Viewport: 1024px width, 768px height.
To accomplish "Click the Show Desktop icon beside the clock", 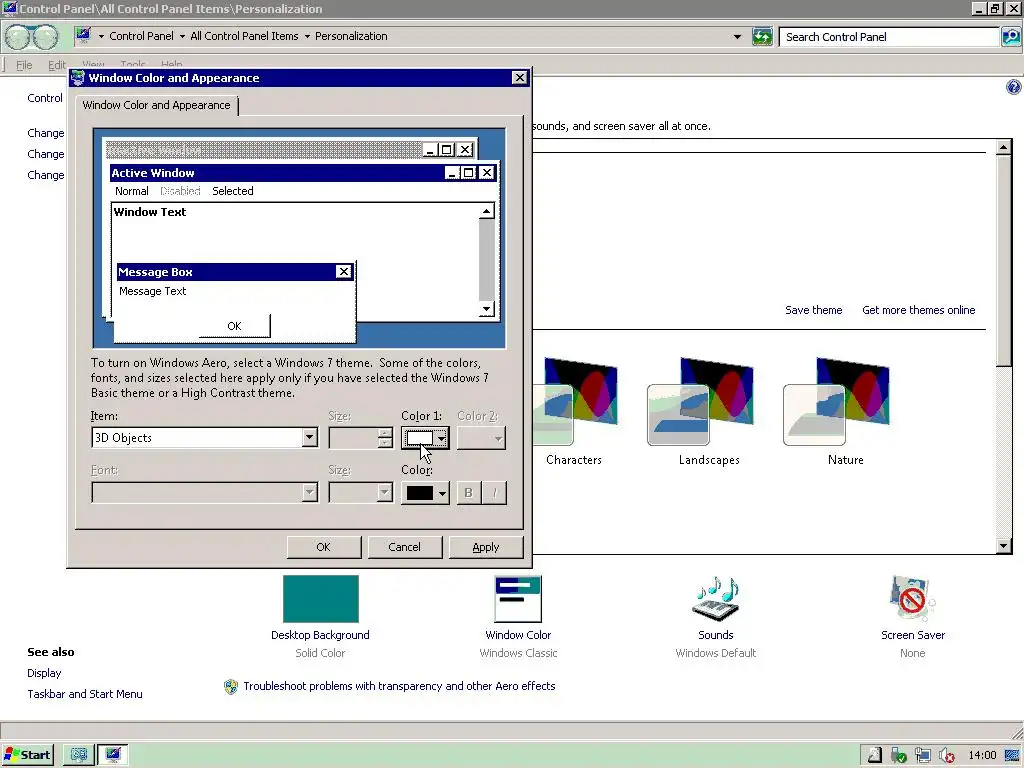I will (1012, 756).
